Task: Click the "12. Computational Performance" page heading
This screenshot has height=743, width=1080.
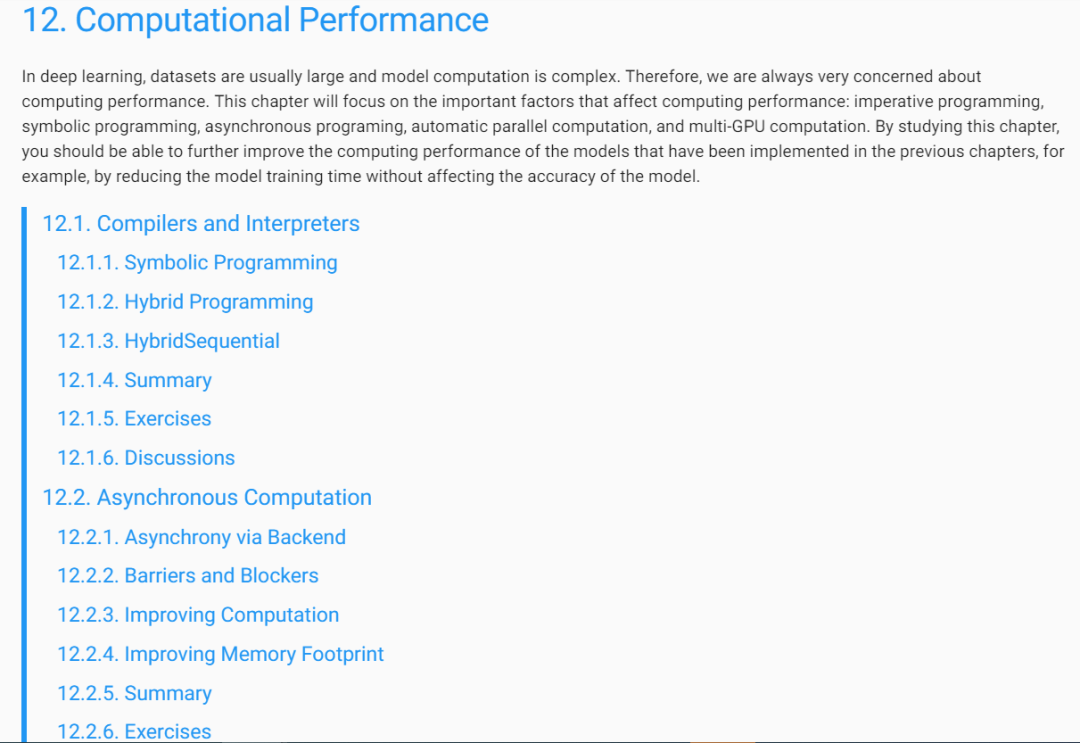Action: pyautogui.click(x=255, y=20)
